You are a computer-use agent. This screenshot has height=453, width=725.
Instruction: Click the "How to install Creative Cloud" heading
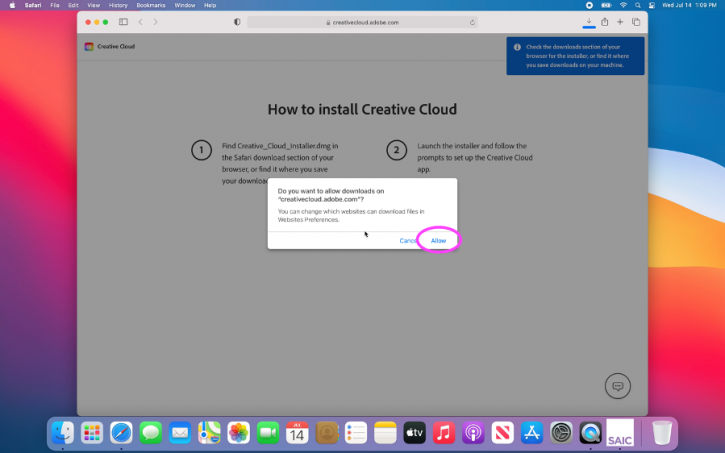(362, 109)
